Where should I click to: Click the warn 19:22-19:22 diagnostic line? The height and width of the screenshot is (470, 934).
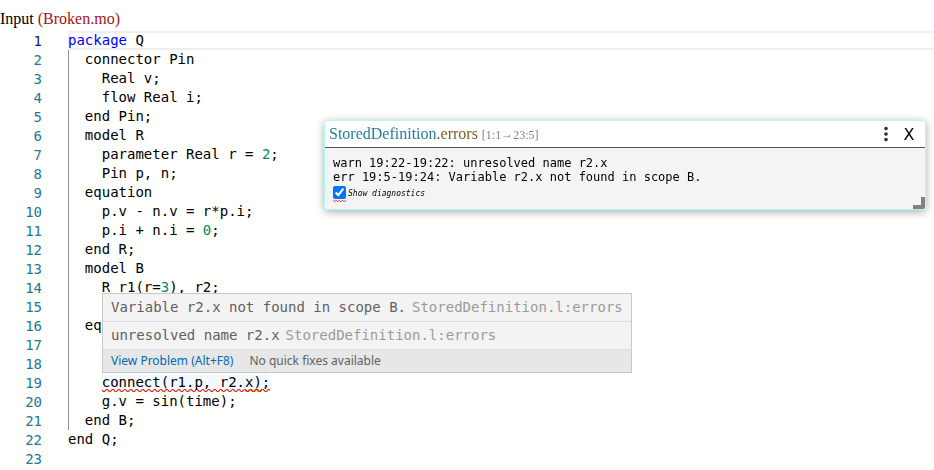point(470,163)
